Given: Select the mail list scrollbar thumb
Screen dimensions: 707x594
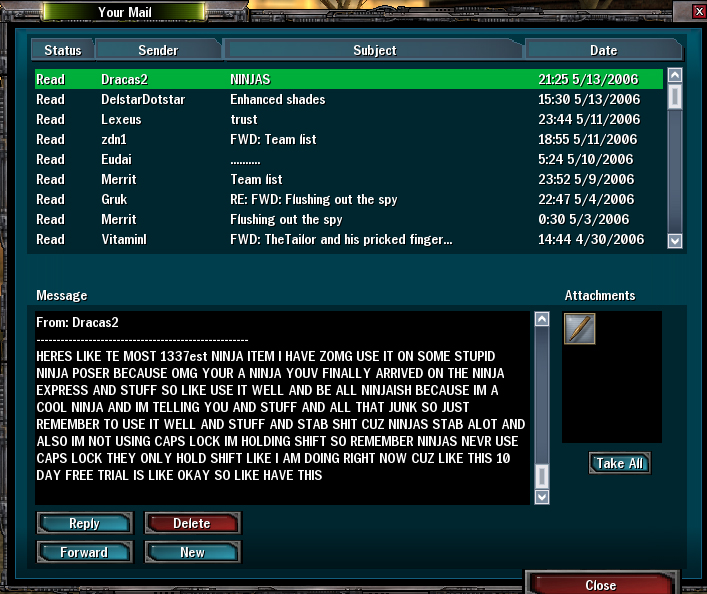Looking at the screenshot, I should (x=675, y=97).
